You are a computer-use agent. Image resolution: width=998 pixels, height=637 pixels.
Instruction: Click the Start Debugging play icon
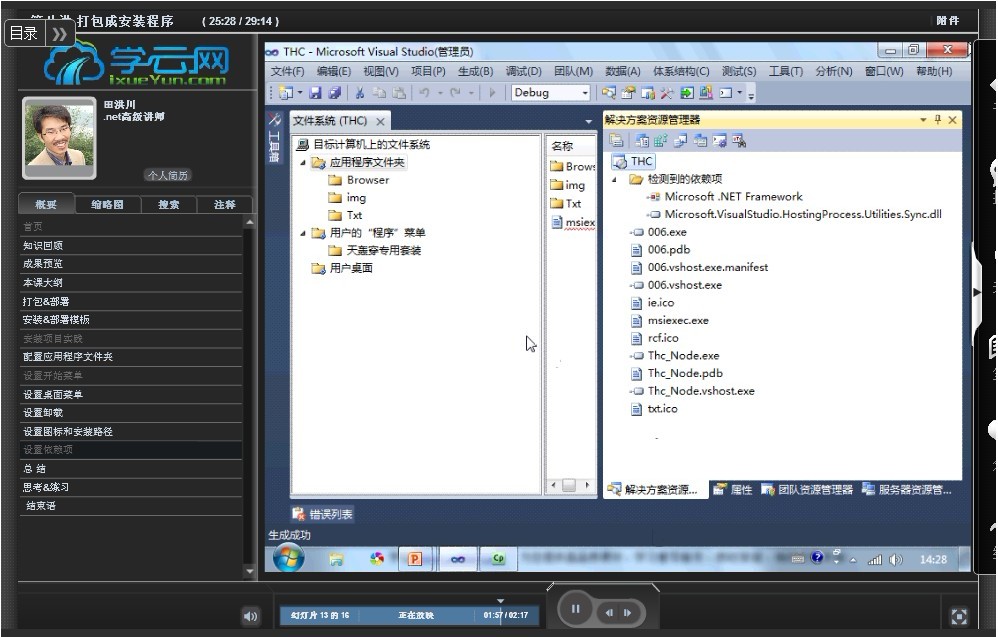pyautogui.click(x=492, y=93)
